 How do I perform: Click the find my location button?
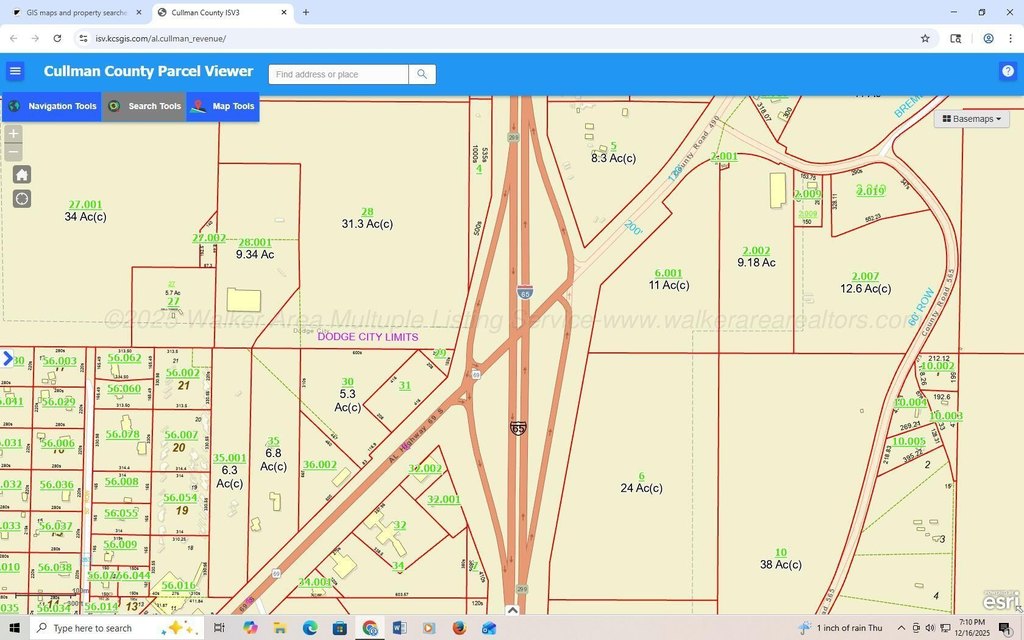pos(22,198)
